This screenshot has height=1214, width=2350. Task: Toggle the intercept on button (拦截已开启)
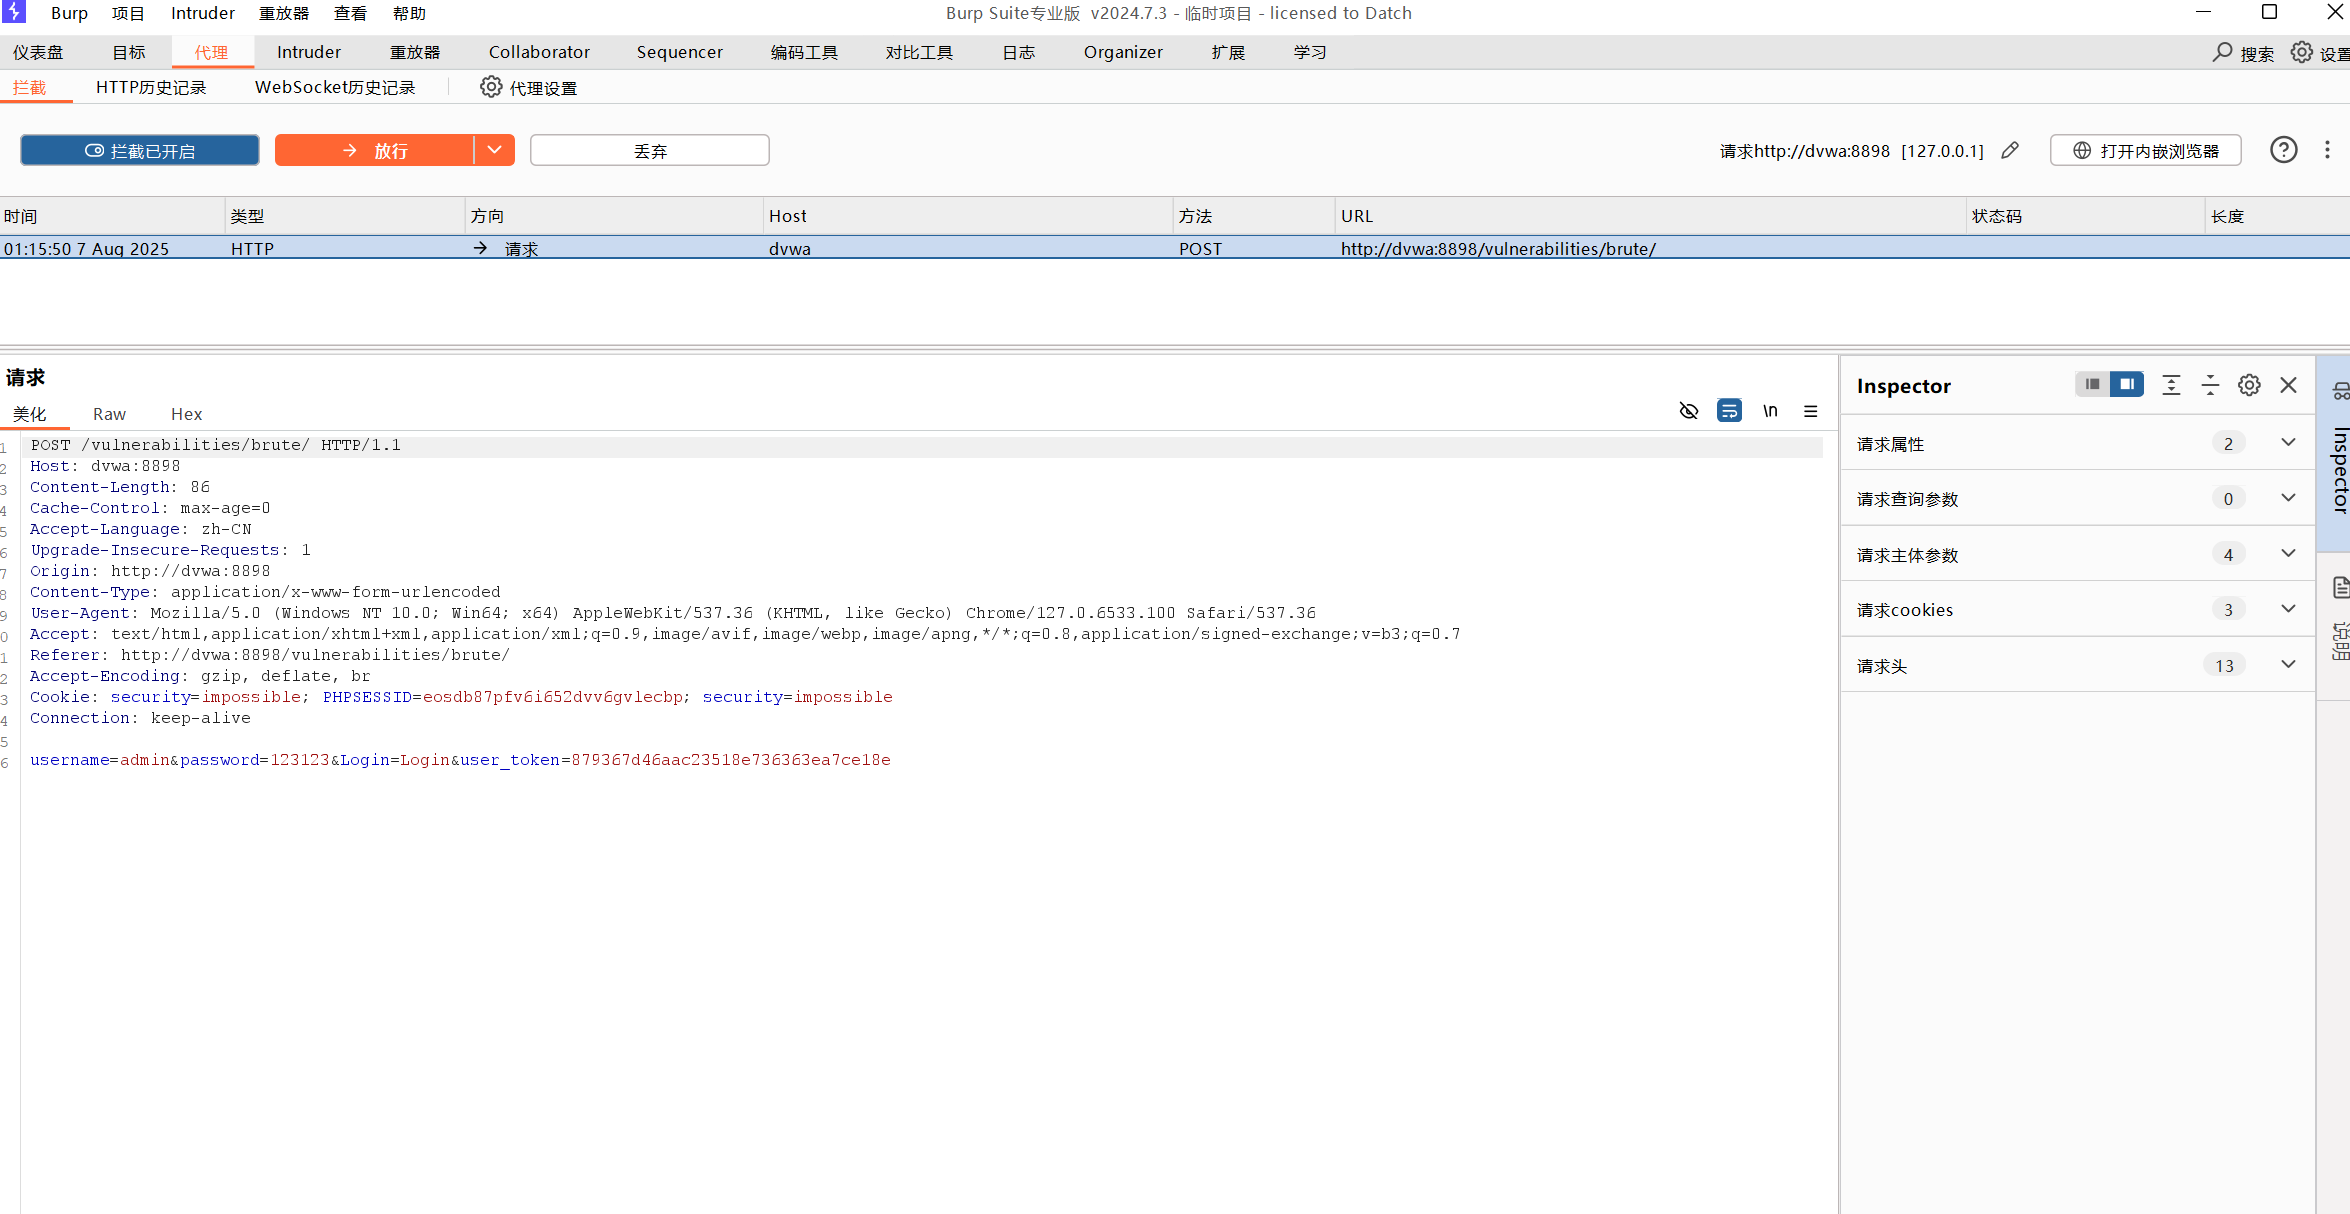click(140, 150)
